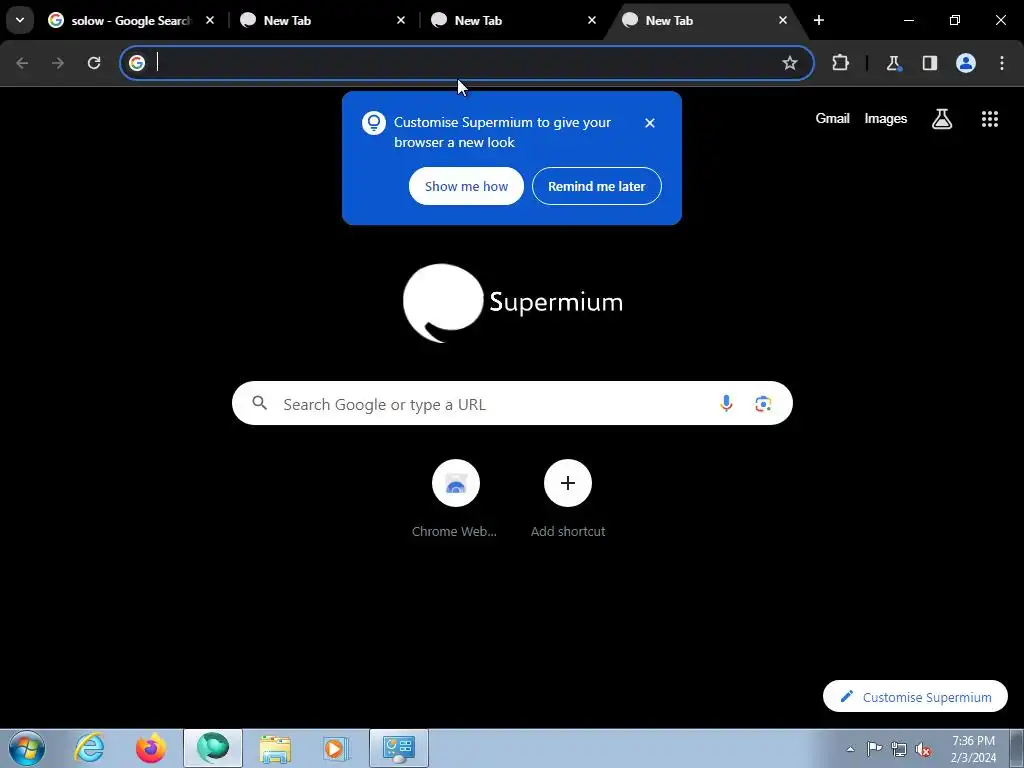The image size is (1024, 768).
Task: Open Search Labs flask icon on page
Action: point(942,119)
